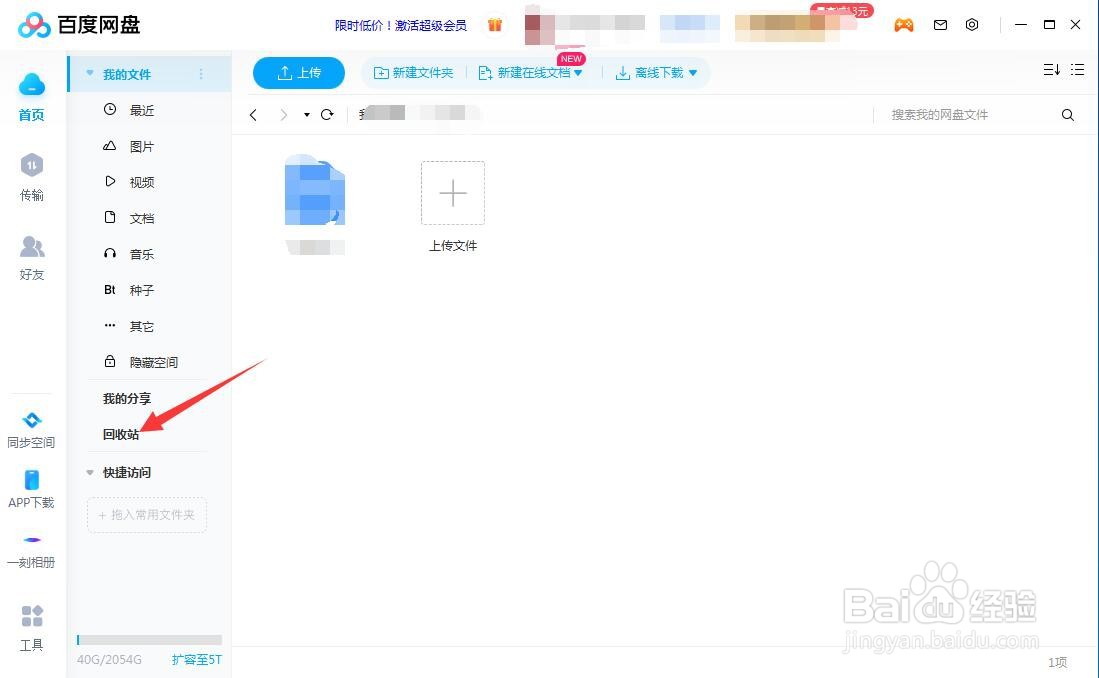
Task: Switch to 我的分享 (My Shares)
Action: click(x=126, y=398)
